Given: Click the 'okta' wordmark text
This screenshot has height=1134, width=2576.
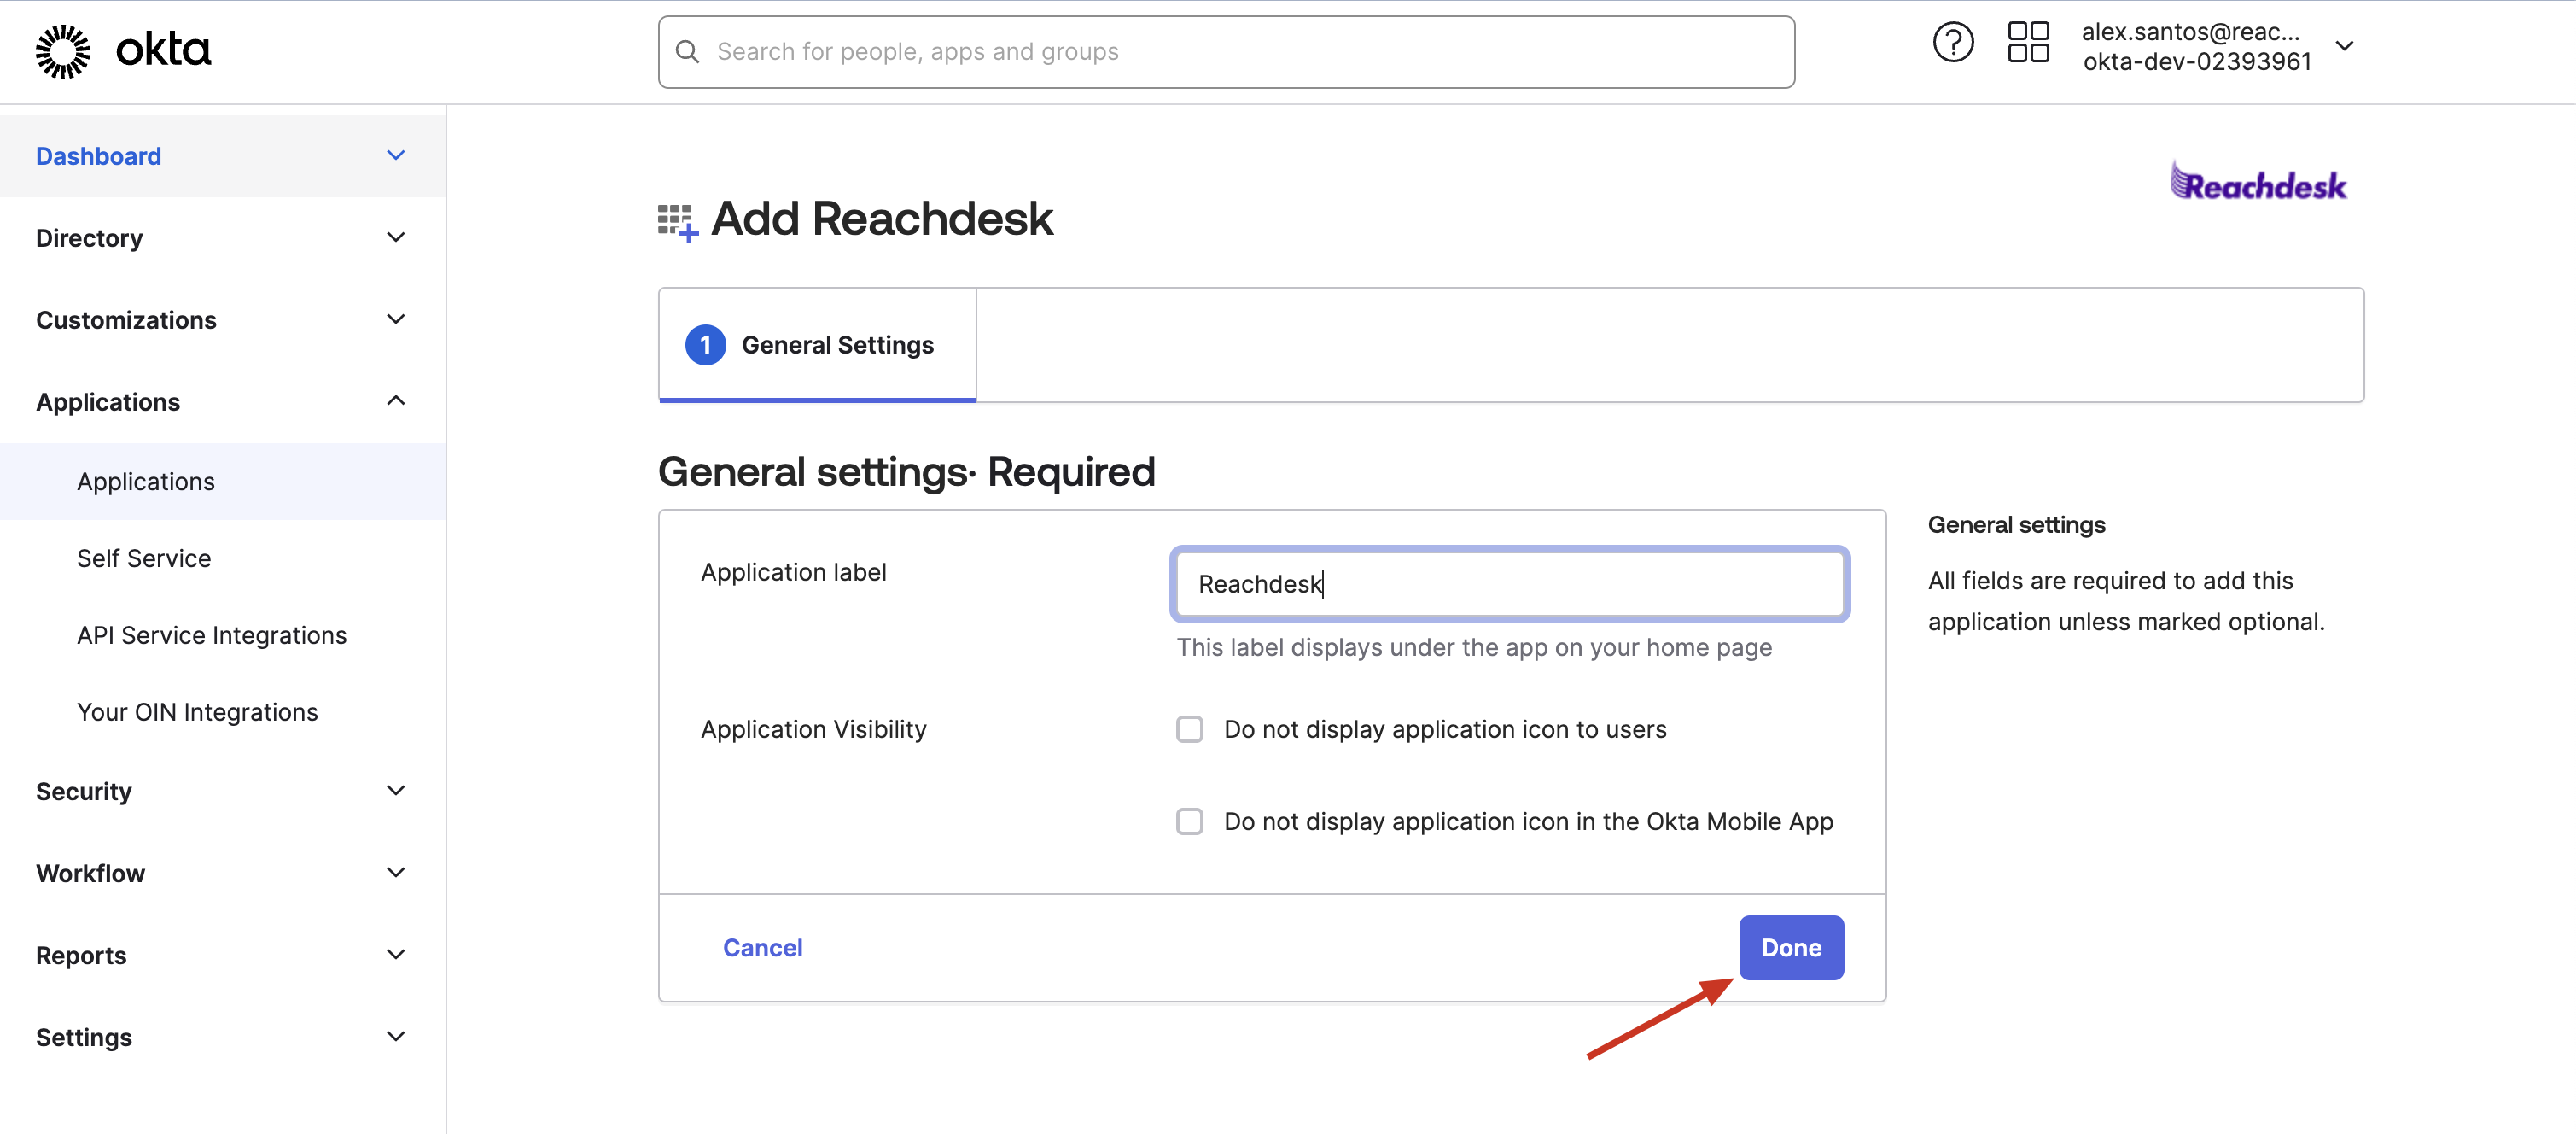Looking at the screenshot, I should click(163, 49).
